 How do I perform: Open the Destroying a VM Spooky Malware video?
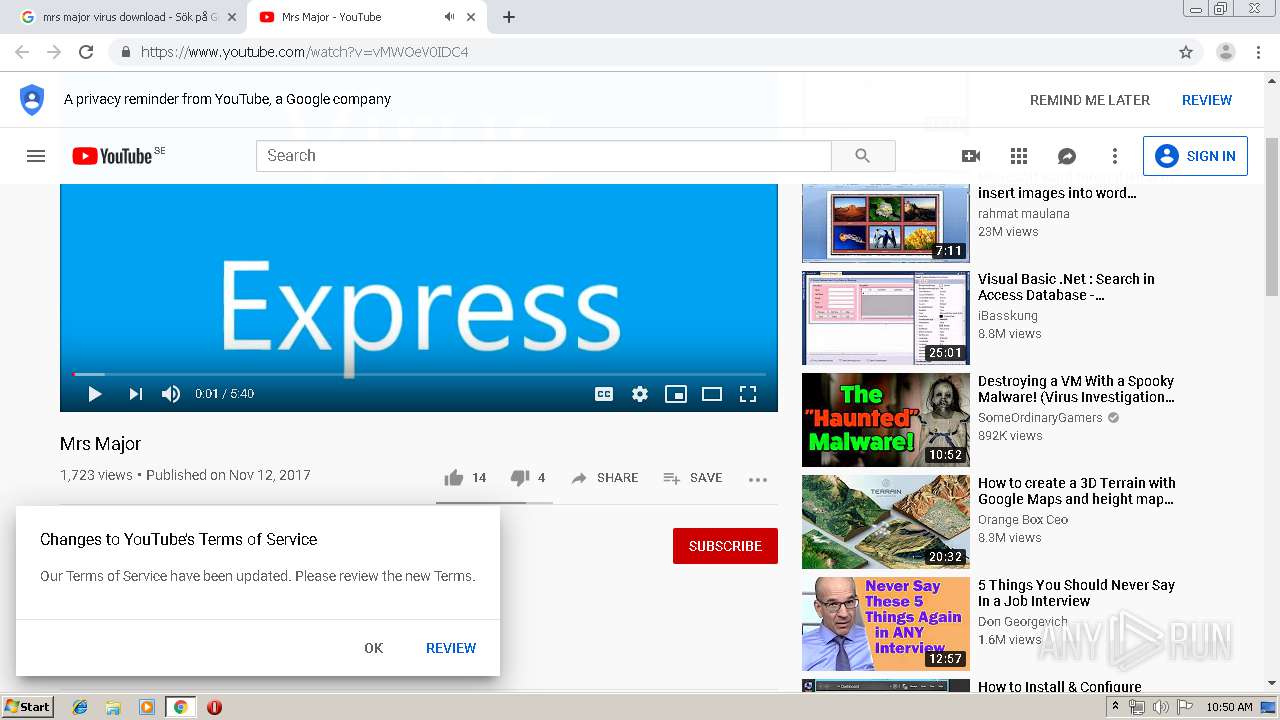[x=1076, y=389]
